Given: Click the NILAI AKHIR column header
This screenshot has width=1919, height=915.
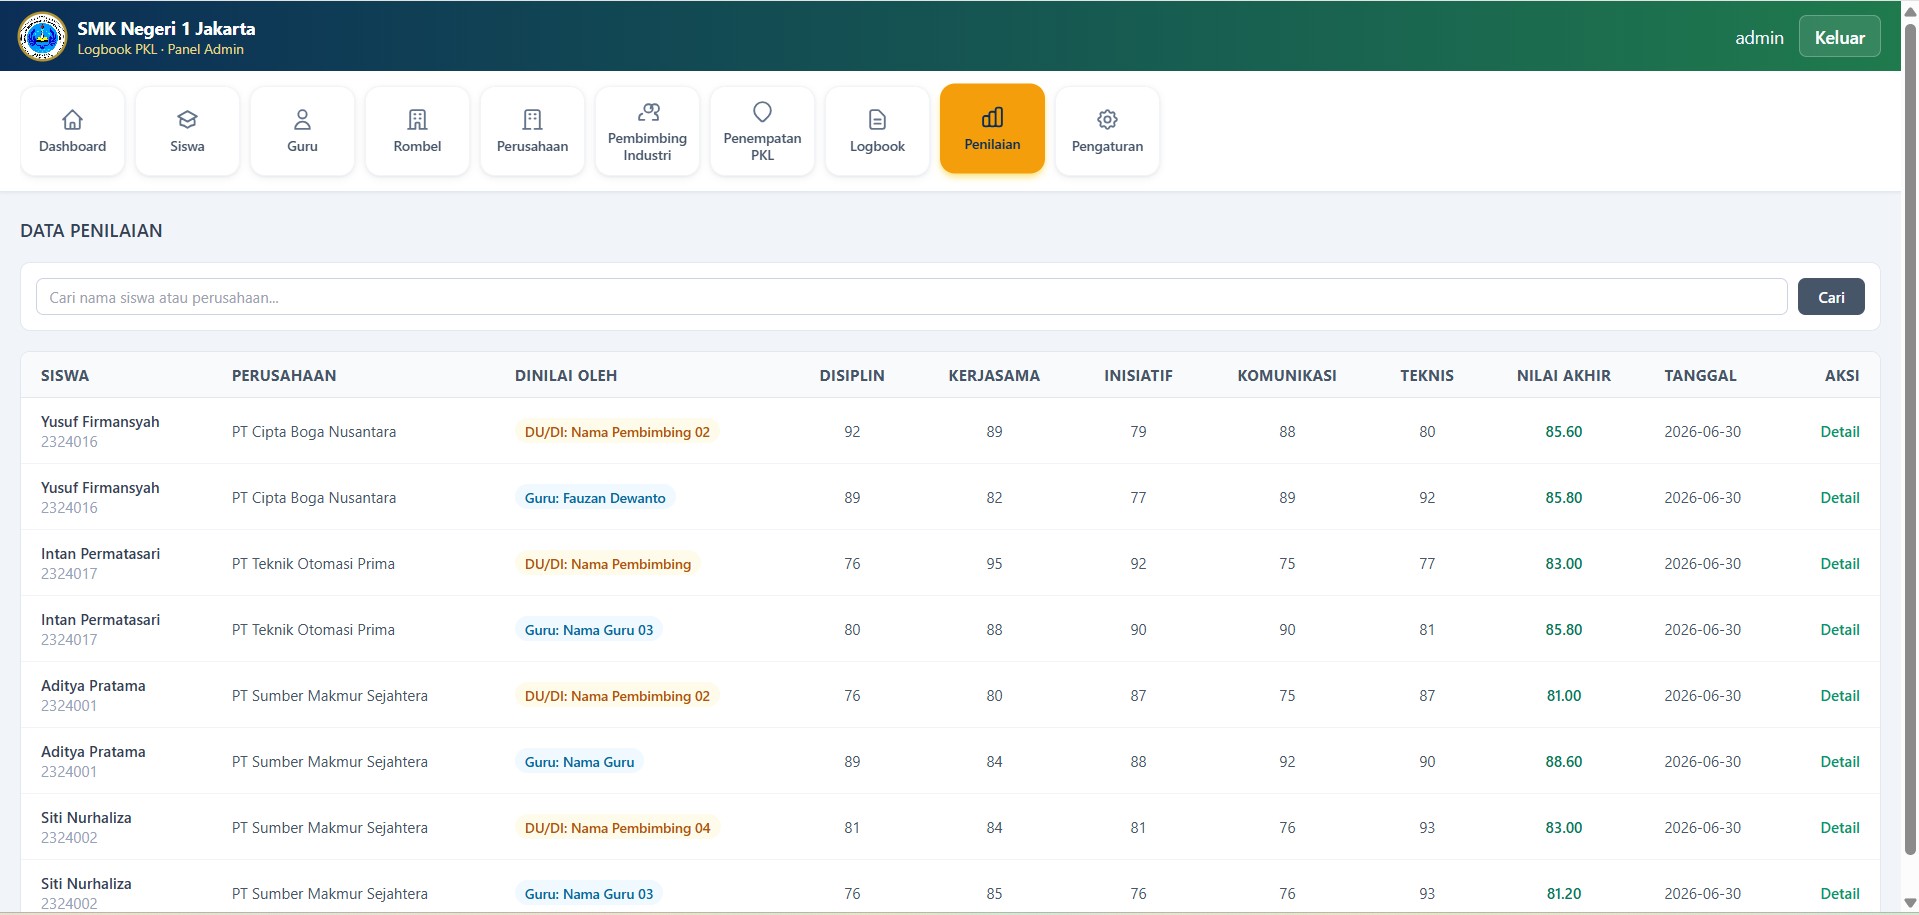Looking at the screenshot, I should tap(1564, 376).
